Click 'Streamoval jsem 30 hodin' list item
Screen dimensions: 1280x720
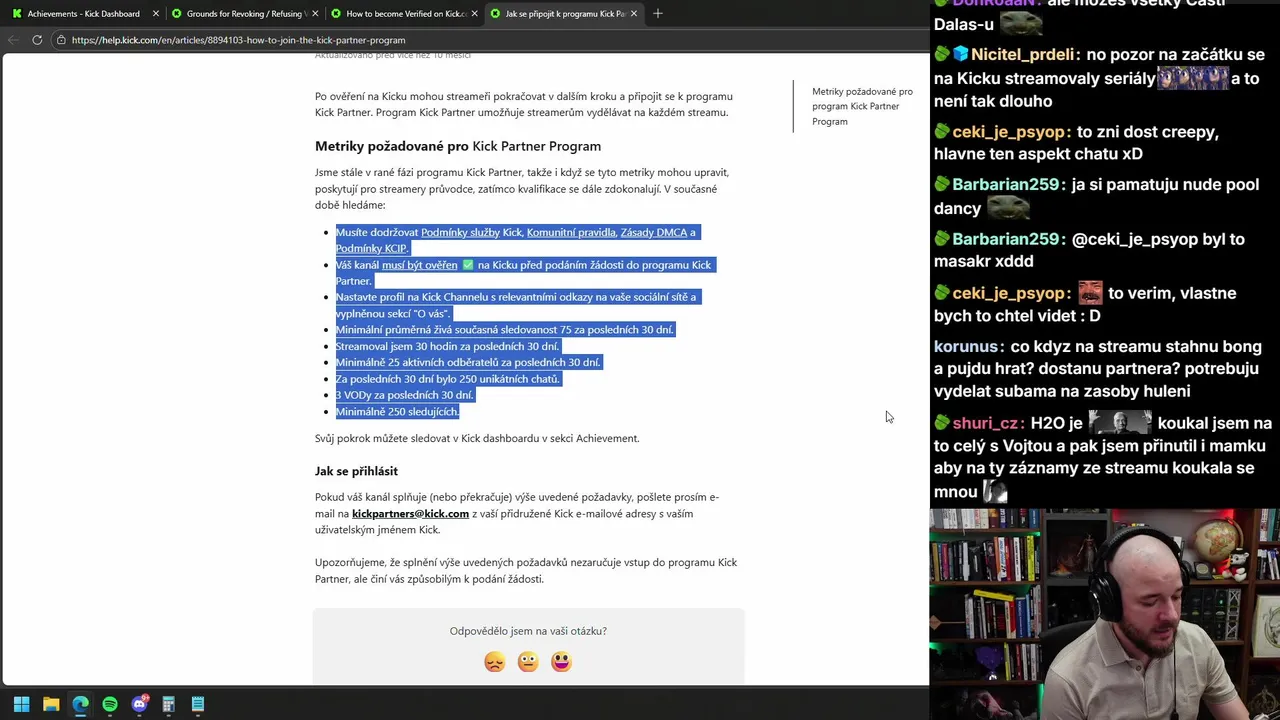(447, 346)
